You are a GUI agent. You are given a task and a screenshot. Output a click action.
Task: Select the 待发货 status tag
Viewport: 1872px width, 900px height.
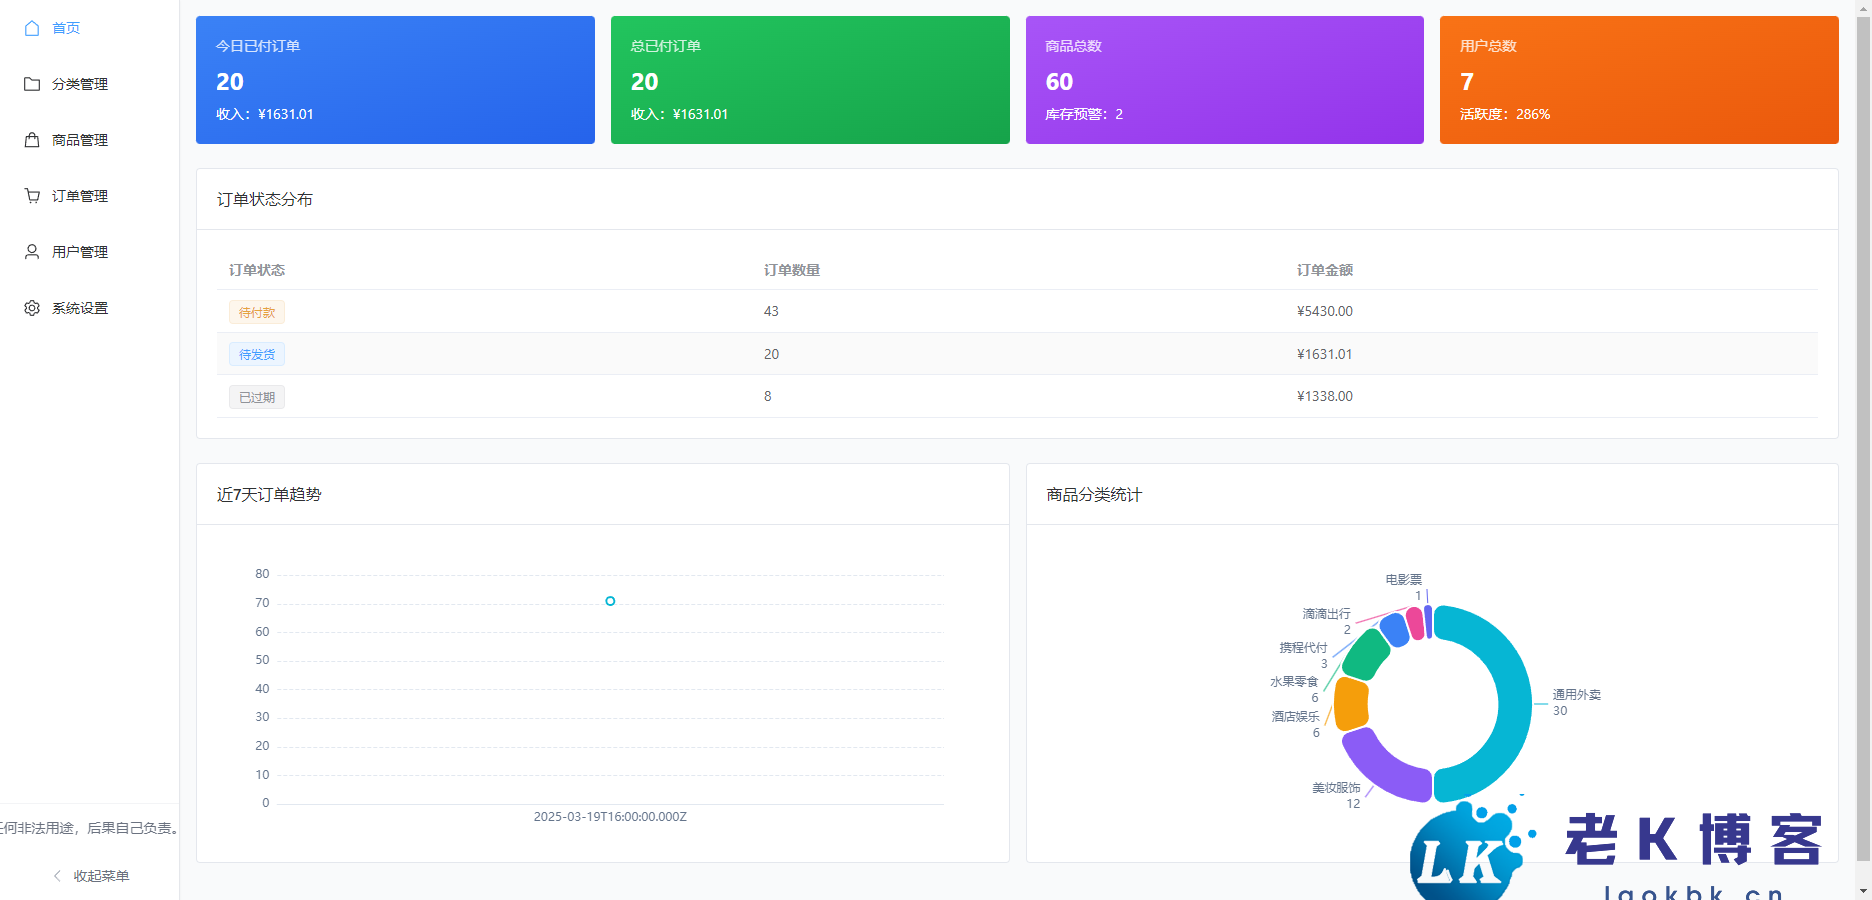[257, 354]
